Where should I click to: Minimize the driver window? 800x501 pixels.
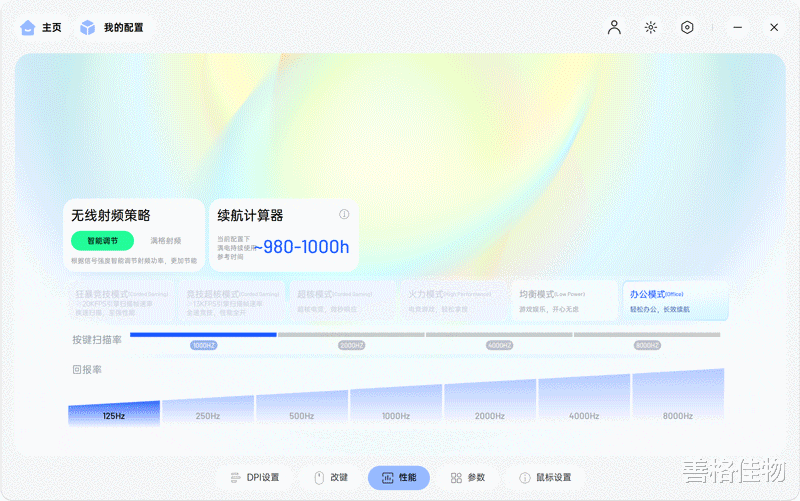(x=738, y=28)
